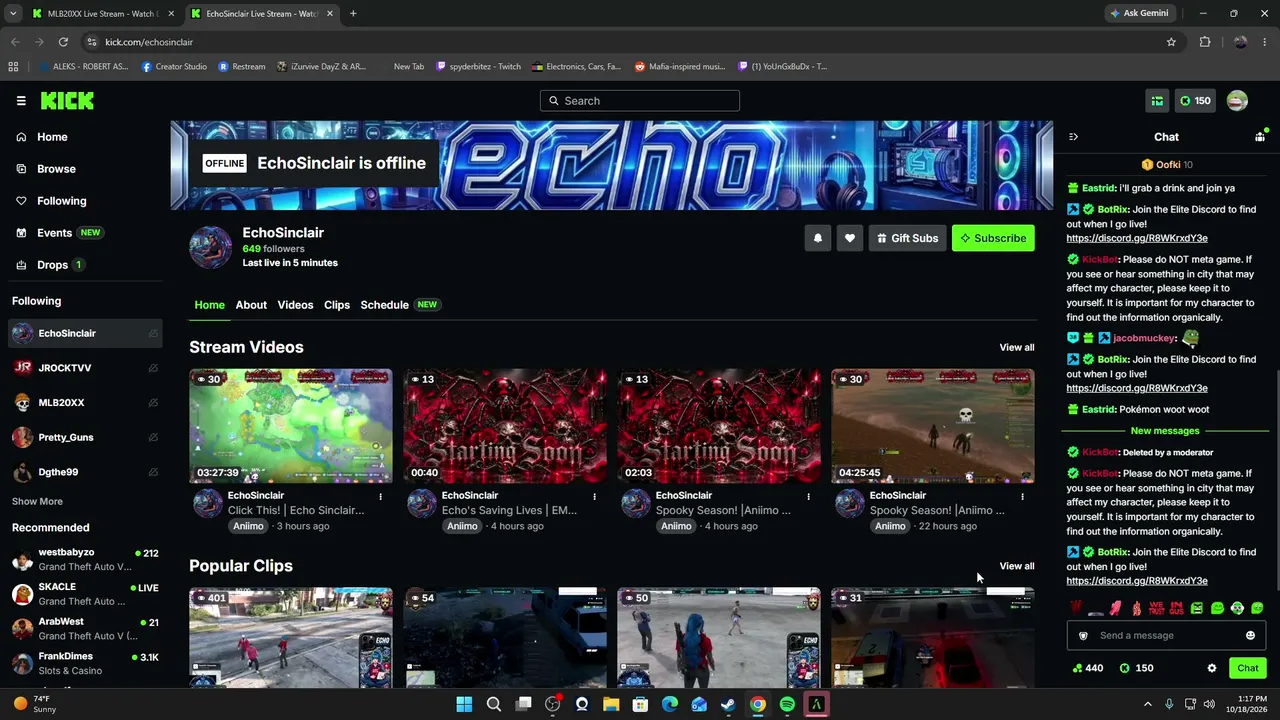
Task: Open options for 22 hours ago video
Action: (1022, 496)
